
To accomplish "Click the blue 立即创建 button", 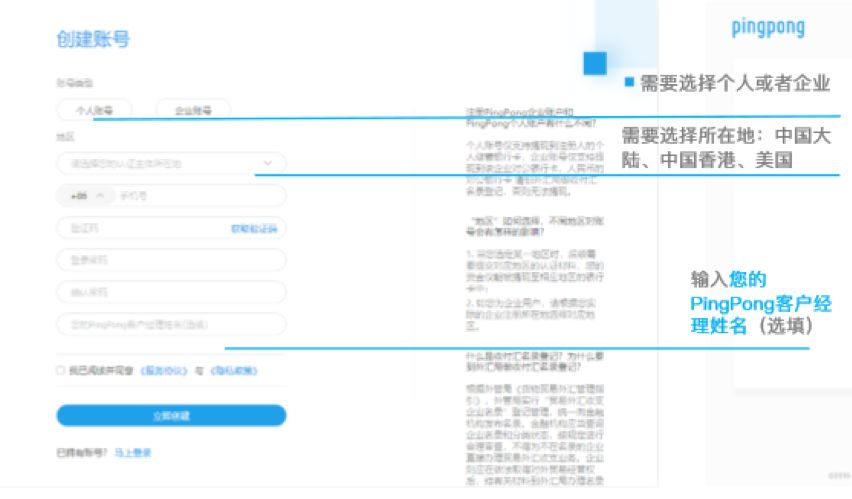I will coord(171,415).
